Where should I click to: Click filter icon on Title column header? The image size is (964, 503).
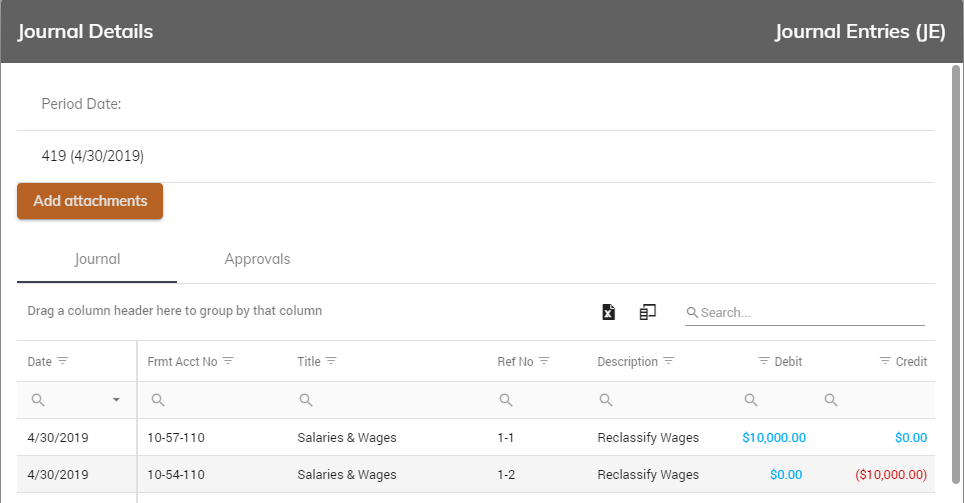click(331, 361)
